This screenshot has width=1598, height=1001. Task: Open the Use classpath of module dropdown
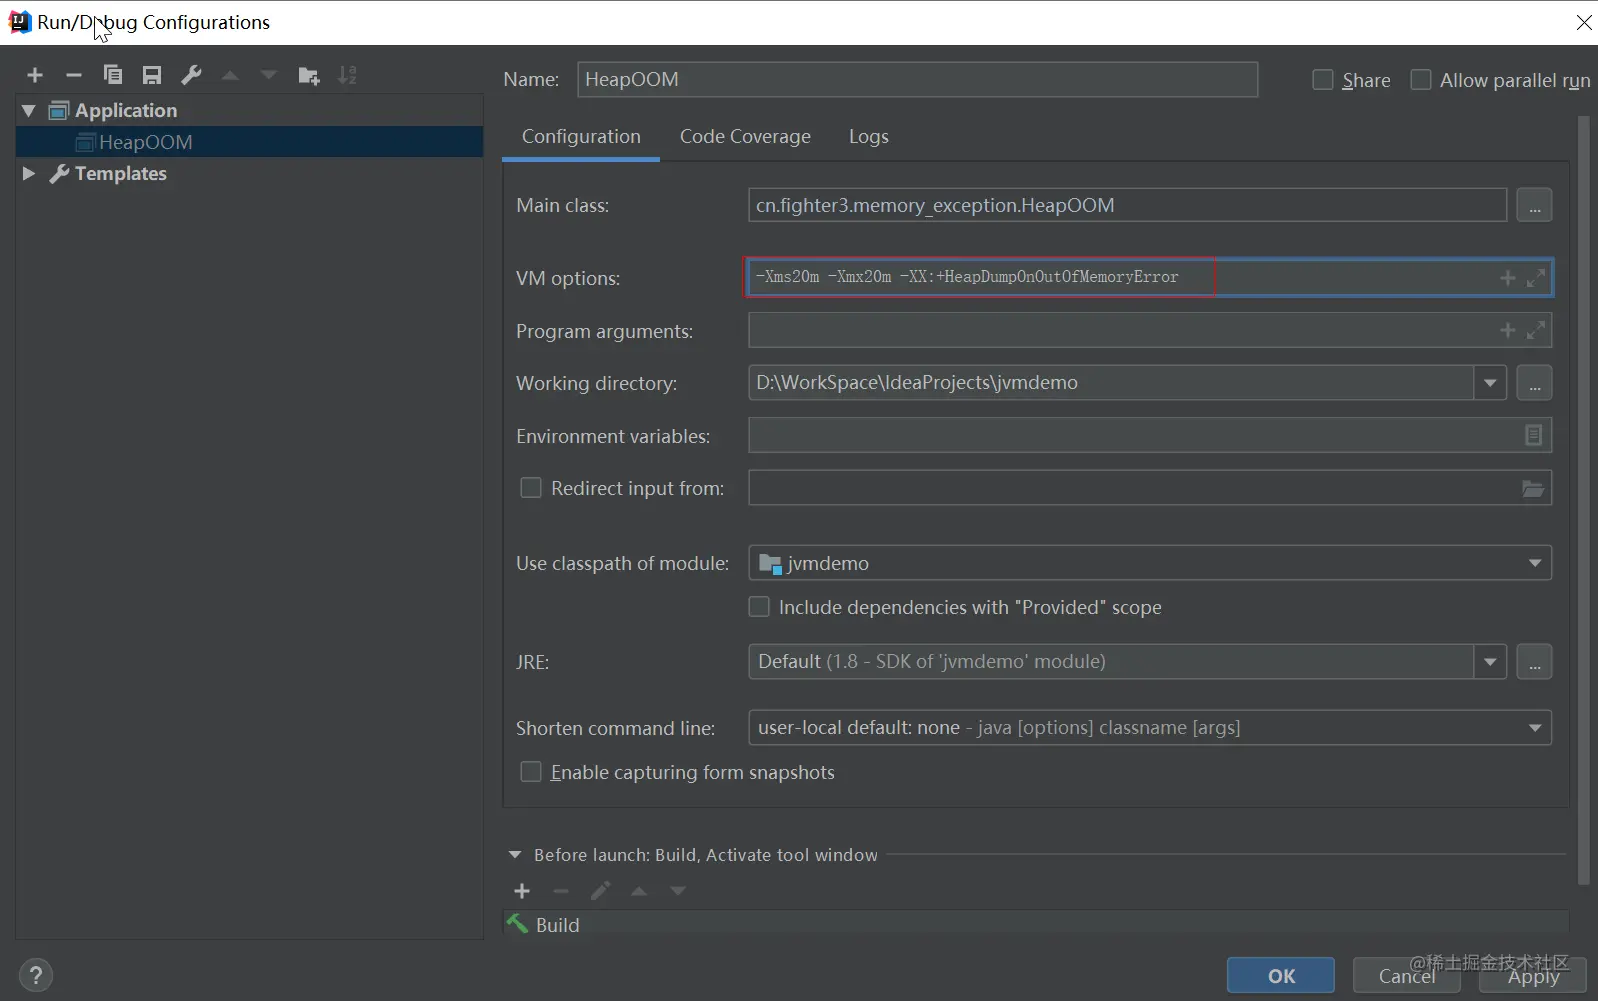click(1150, 563)
